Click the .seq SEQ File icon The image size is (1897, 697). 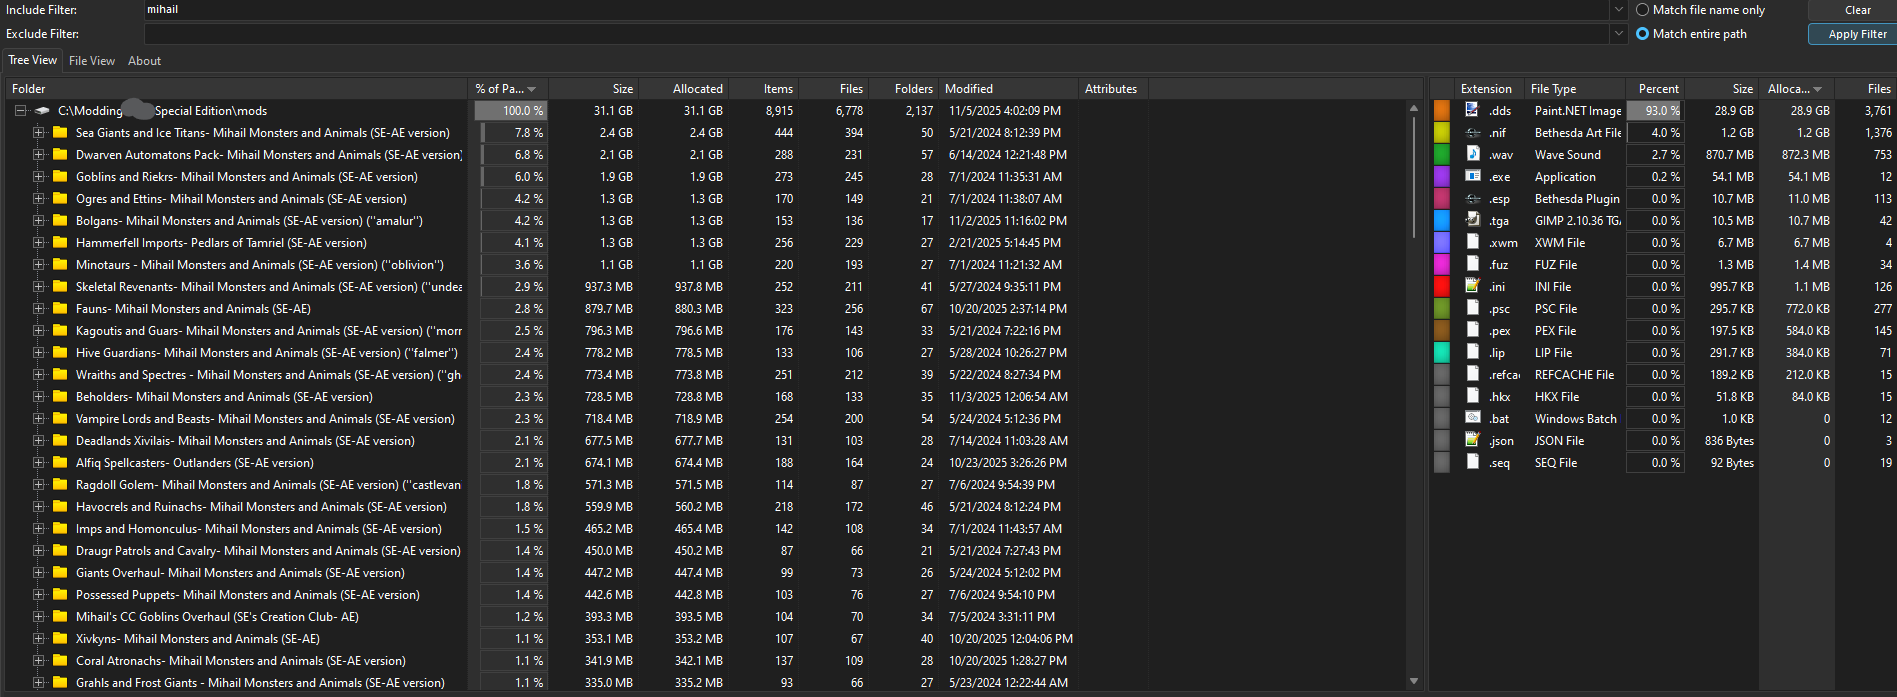click(x=1472, y=462)
